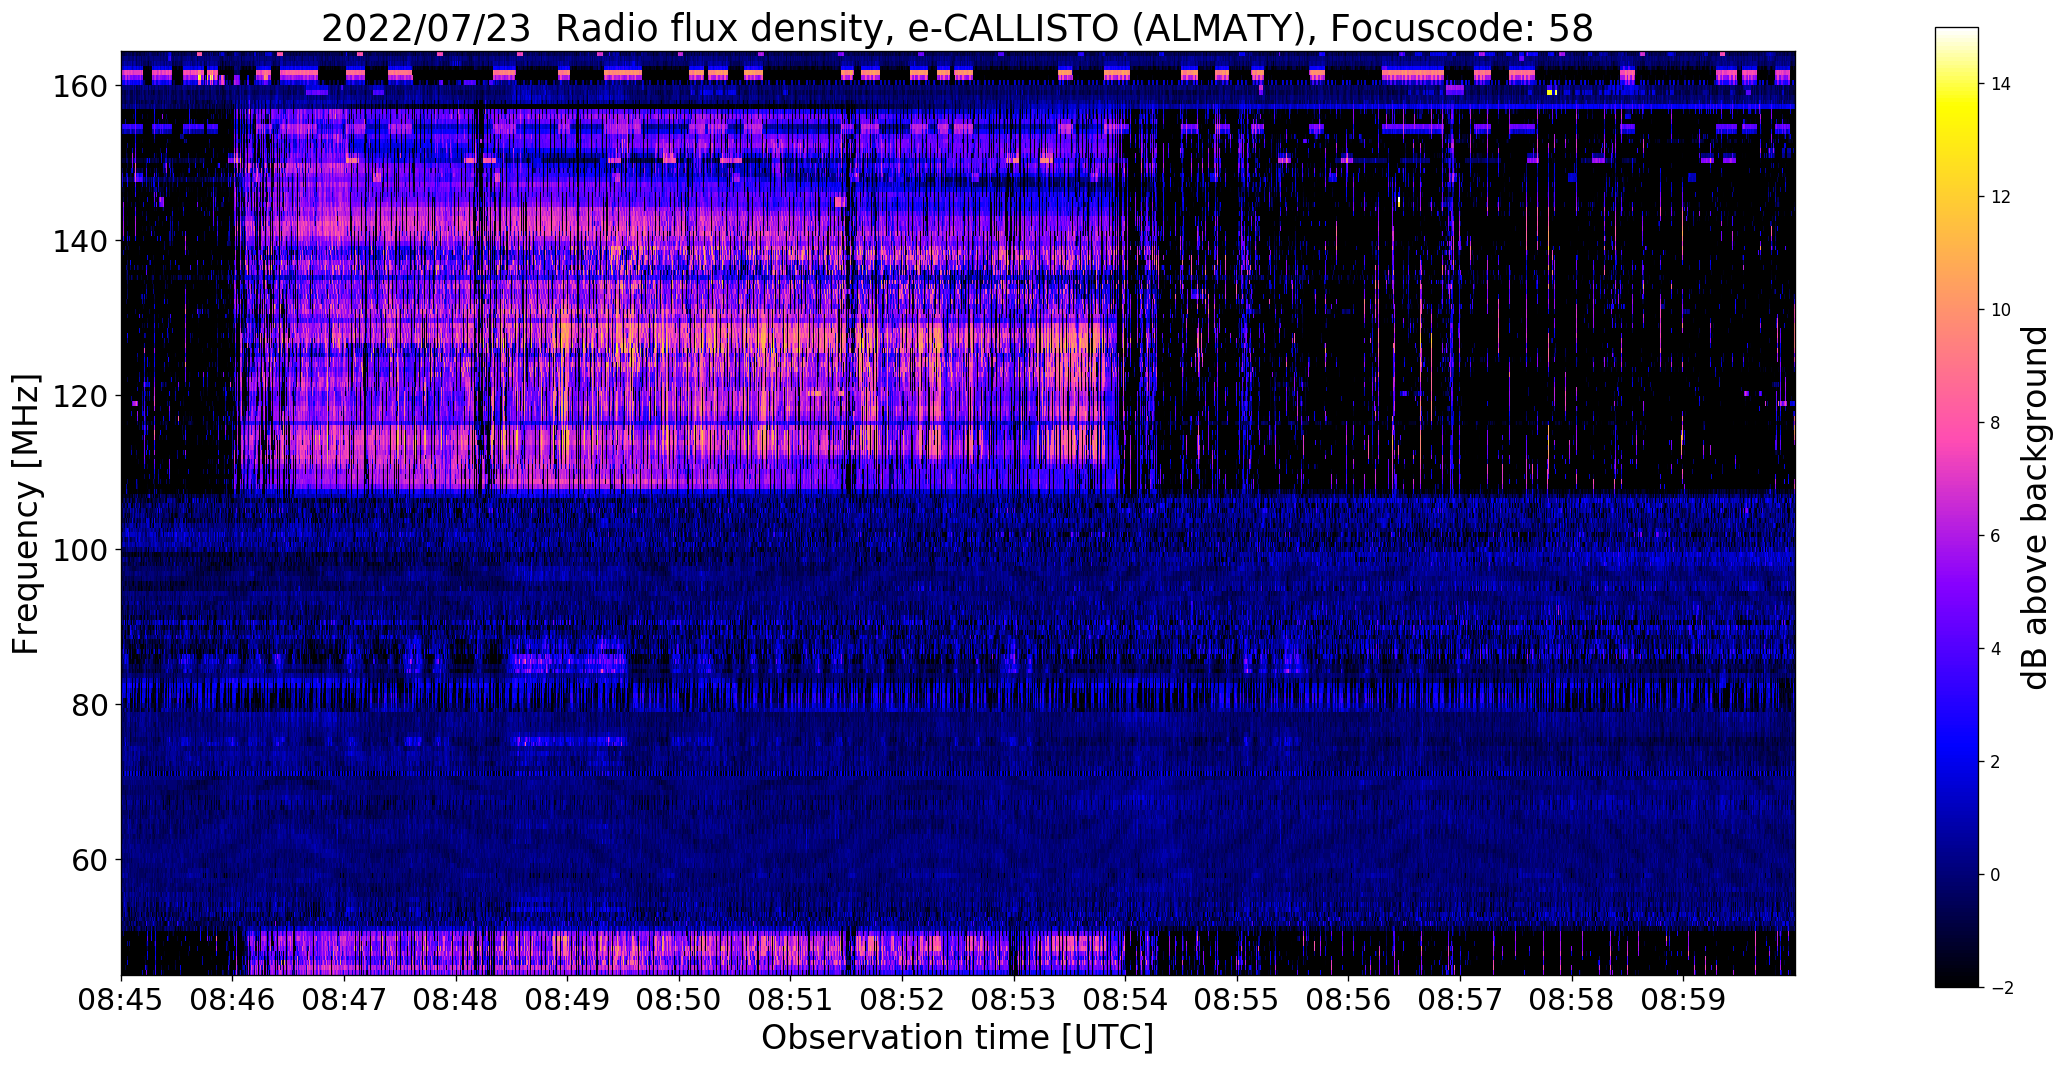
Task: Click the 'Frequency [MHz]' y-axis label
Action: pos(26,514)
